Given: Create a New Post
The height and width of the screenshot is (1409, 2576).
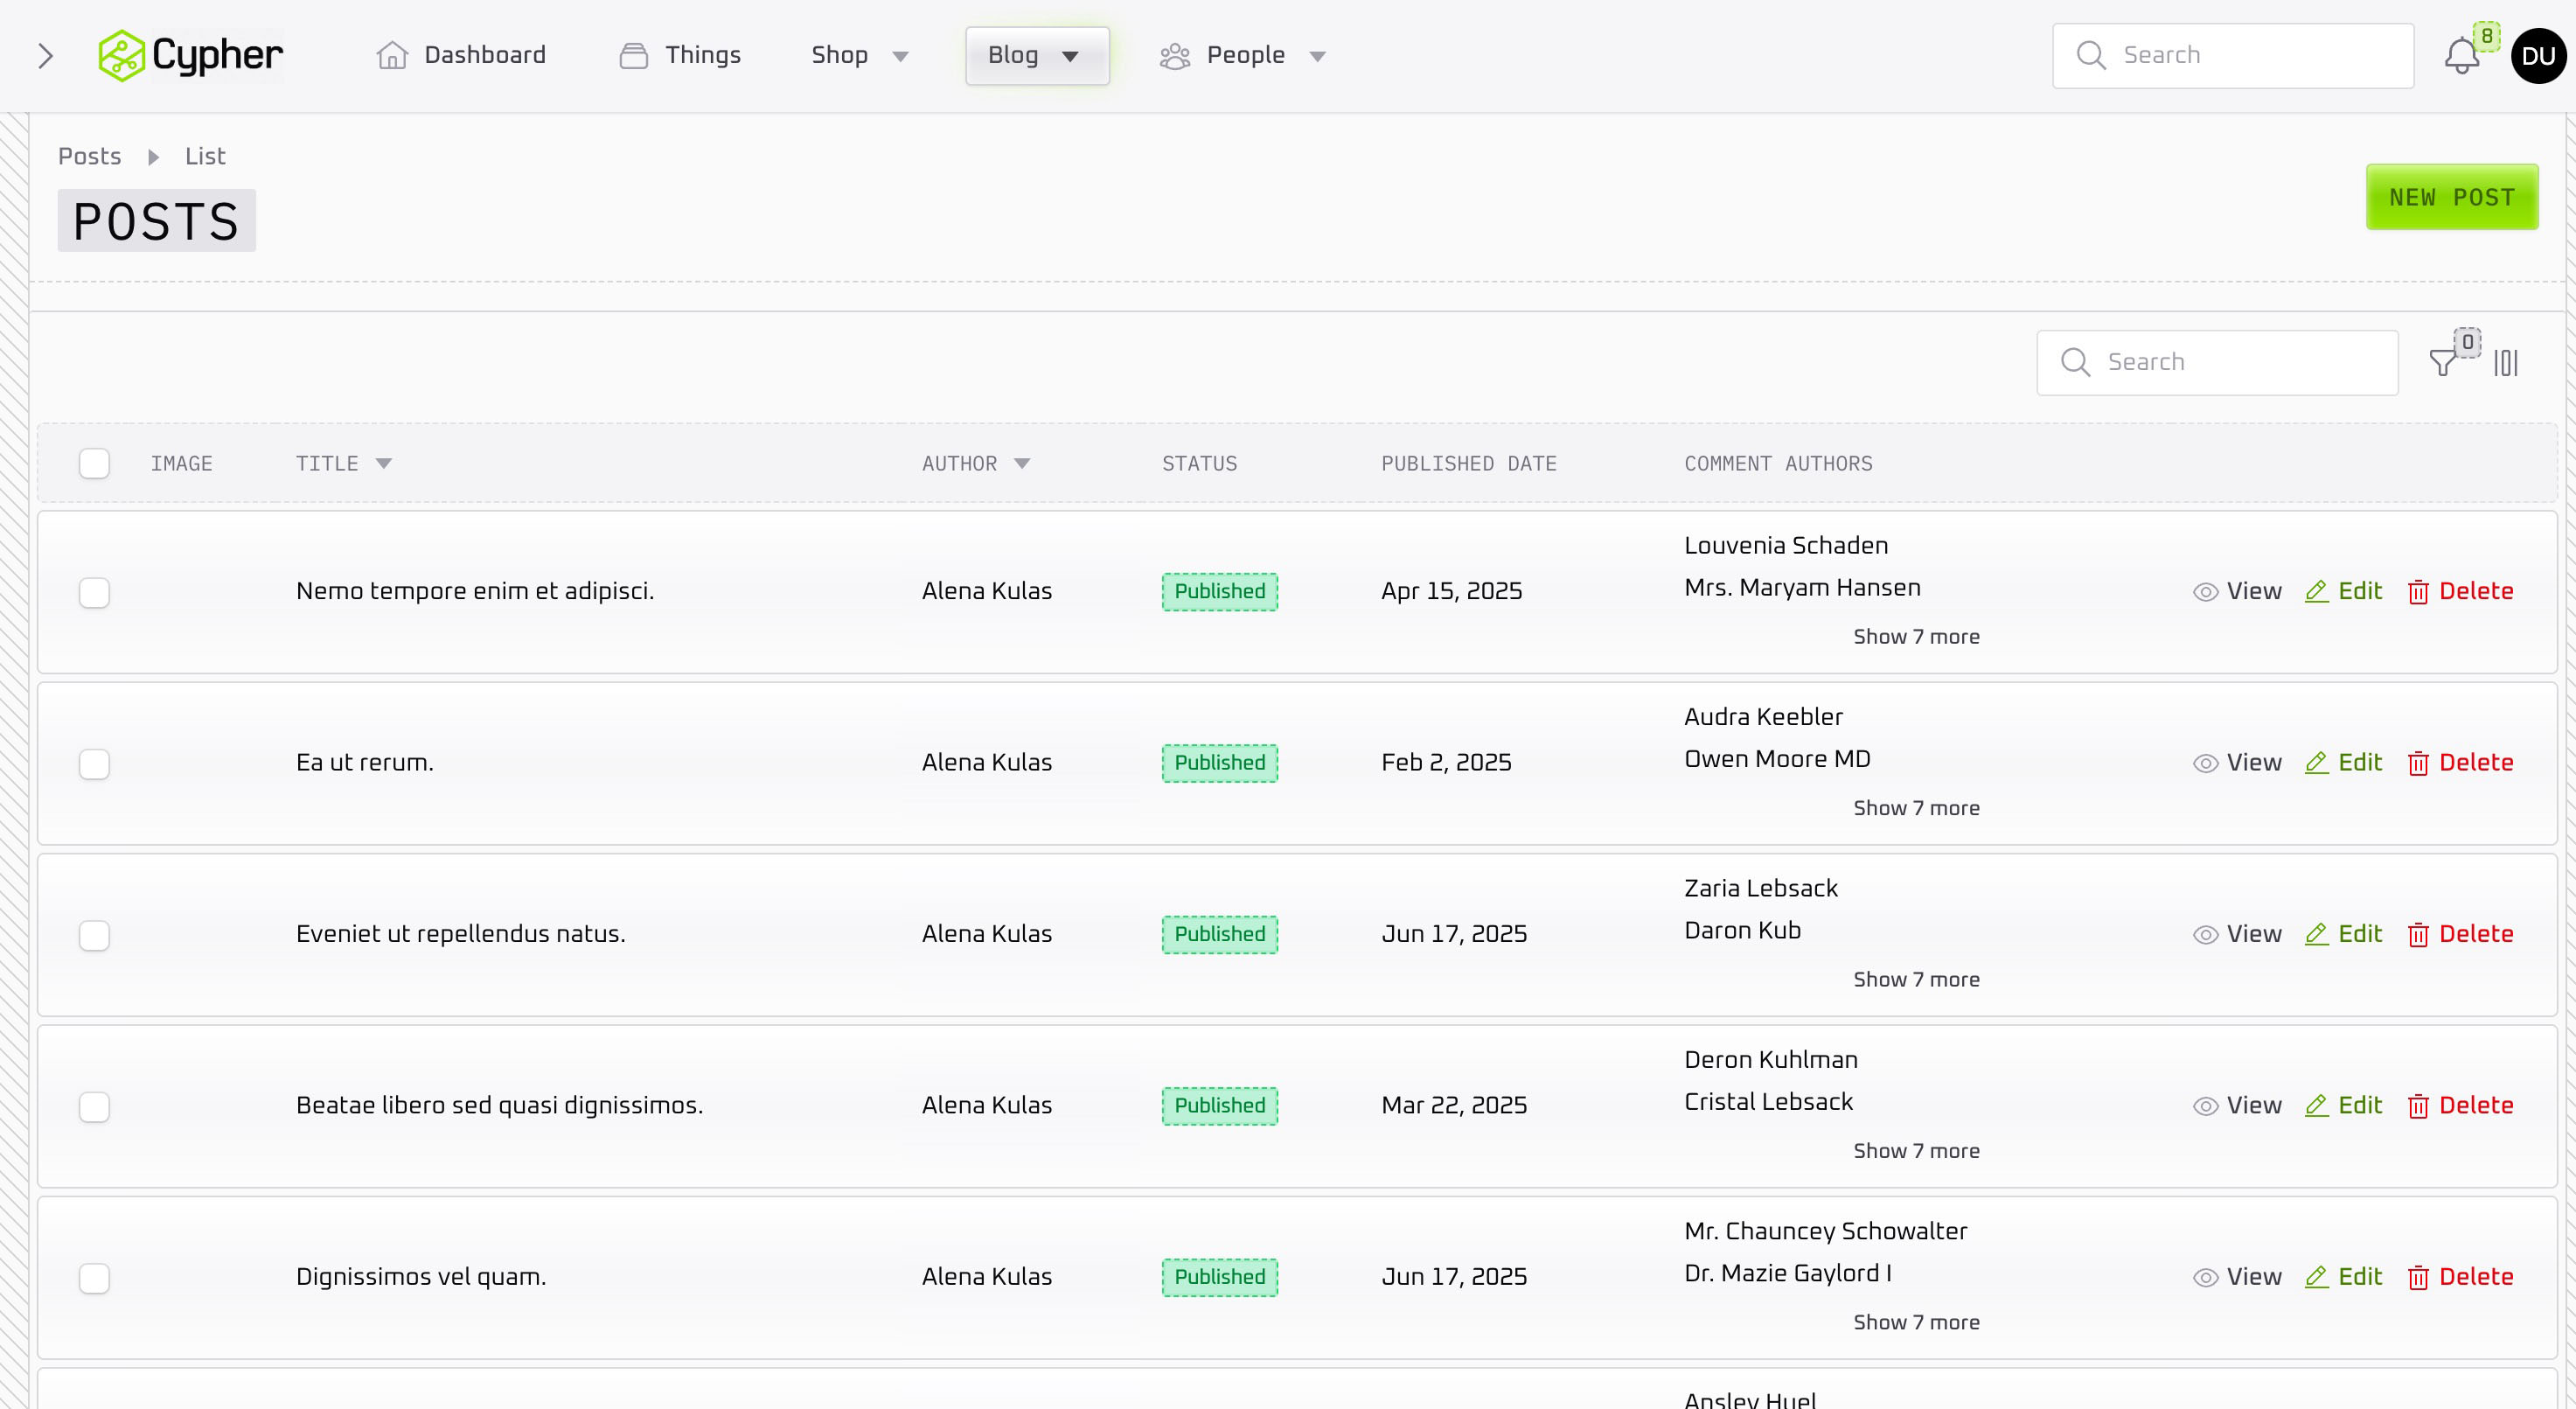Looking at the screenshot, I should click(x=2451, y=197).
